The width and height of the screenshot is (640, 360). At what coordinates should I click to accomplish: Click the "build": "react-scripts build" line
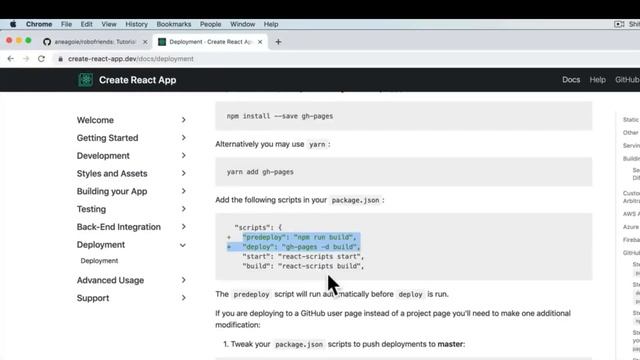[x=303, y=266]
